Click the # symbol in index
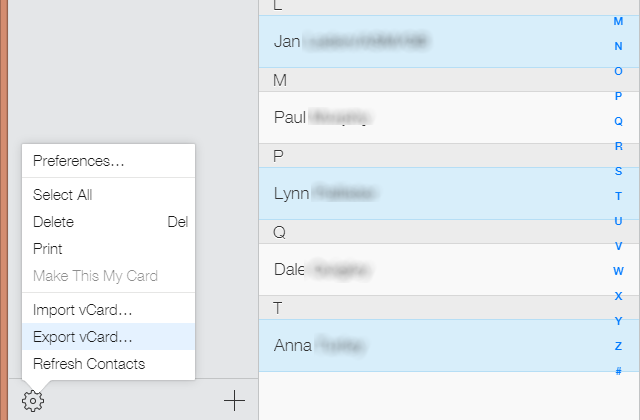Screen dimensions: 640x420 (x=618, y=371)
